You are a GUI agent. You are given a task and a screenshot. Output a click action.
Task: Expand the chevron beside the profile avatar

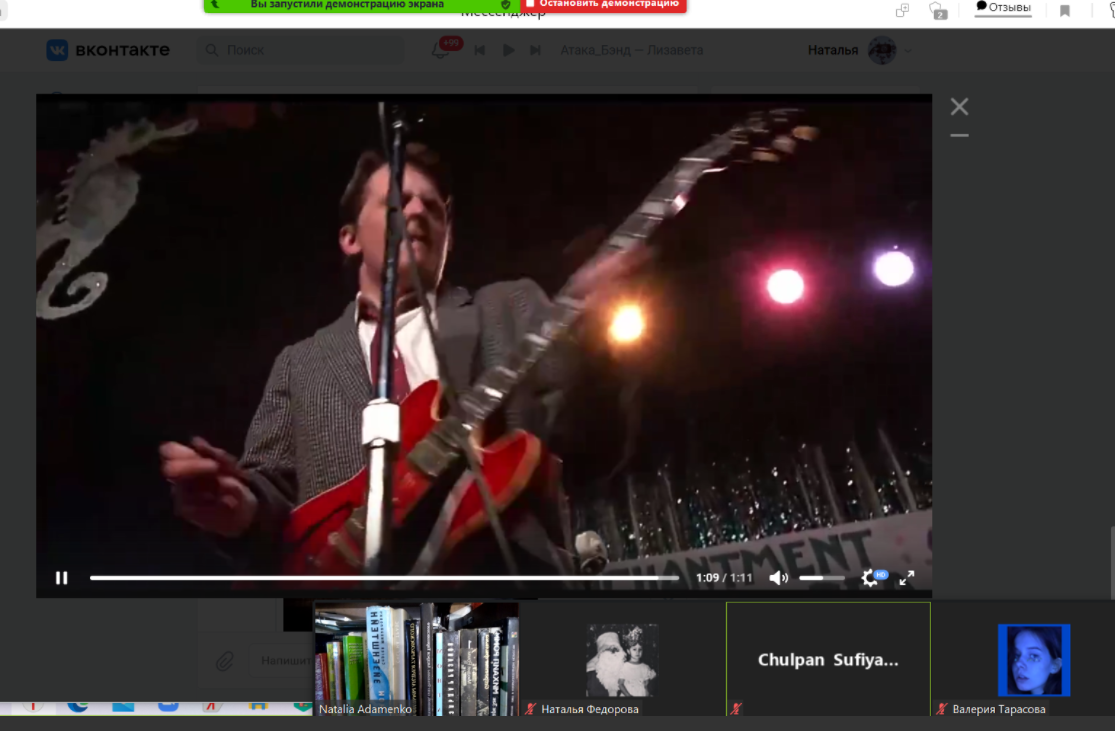pyautogui.click(x=907, y=50)
